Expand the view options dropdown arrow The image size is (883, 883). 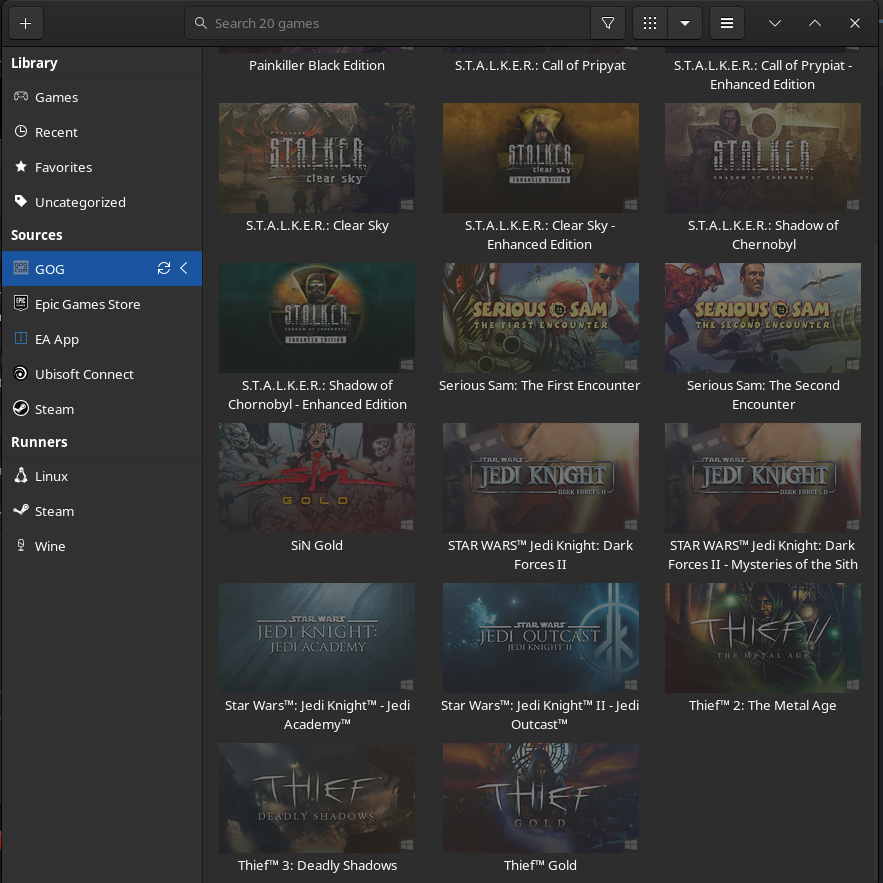point(685,23)
